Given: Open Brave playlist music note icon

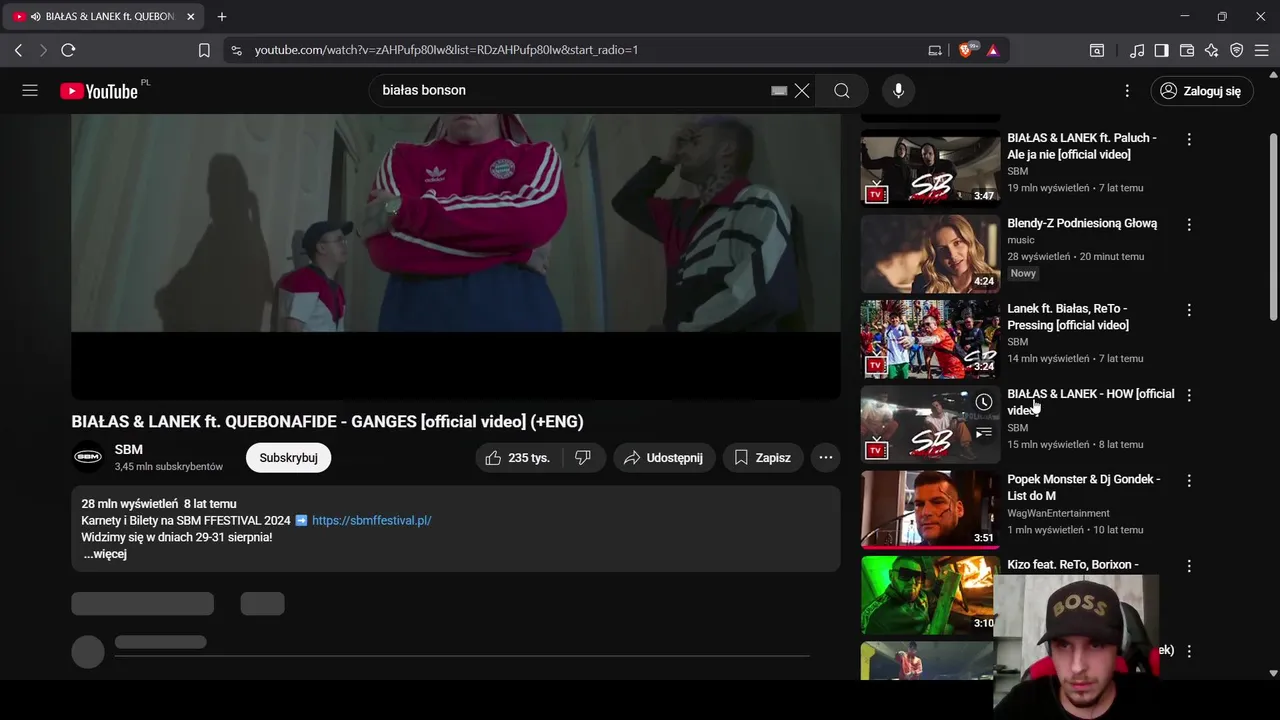Looking at the screenshot, I should [x=1137, y=50].
